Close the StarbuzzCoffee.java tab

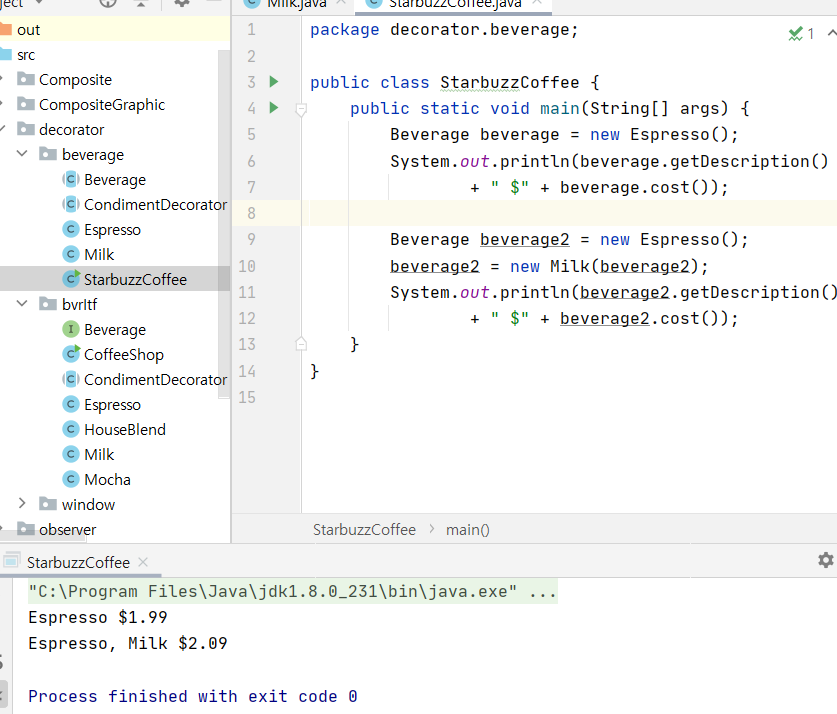click(538, 3)
